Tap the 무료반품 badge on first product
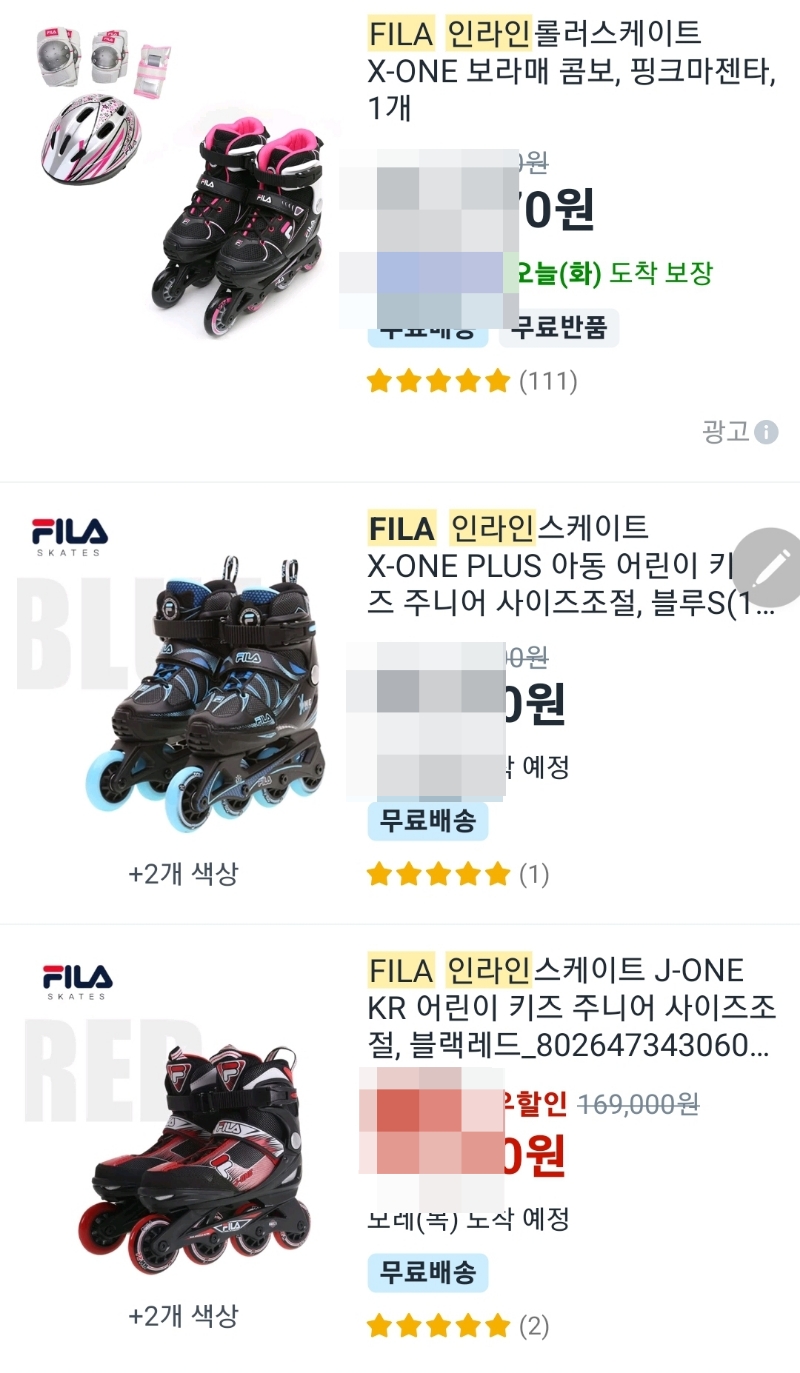The image size is (800, 1373). coord(559,328)
